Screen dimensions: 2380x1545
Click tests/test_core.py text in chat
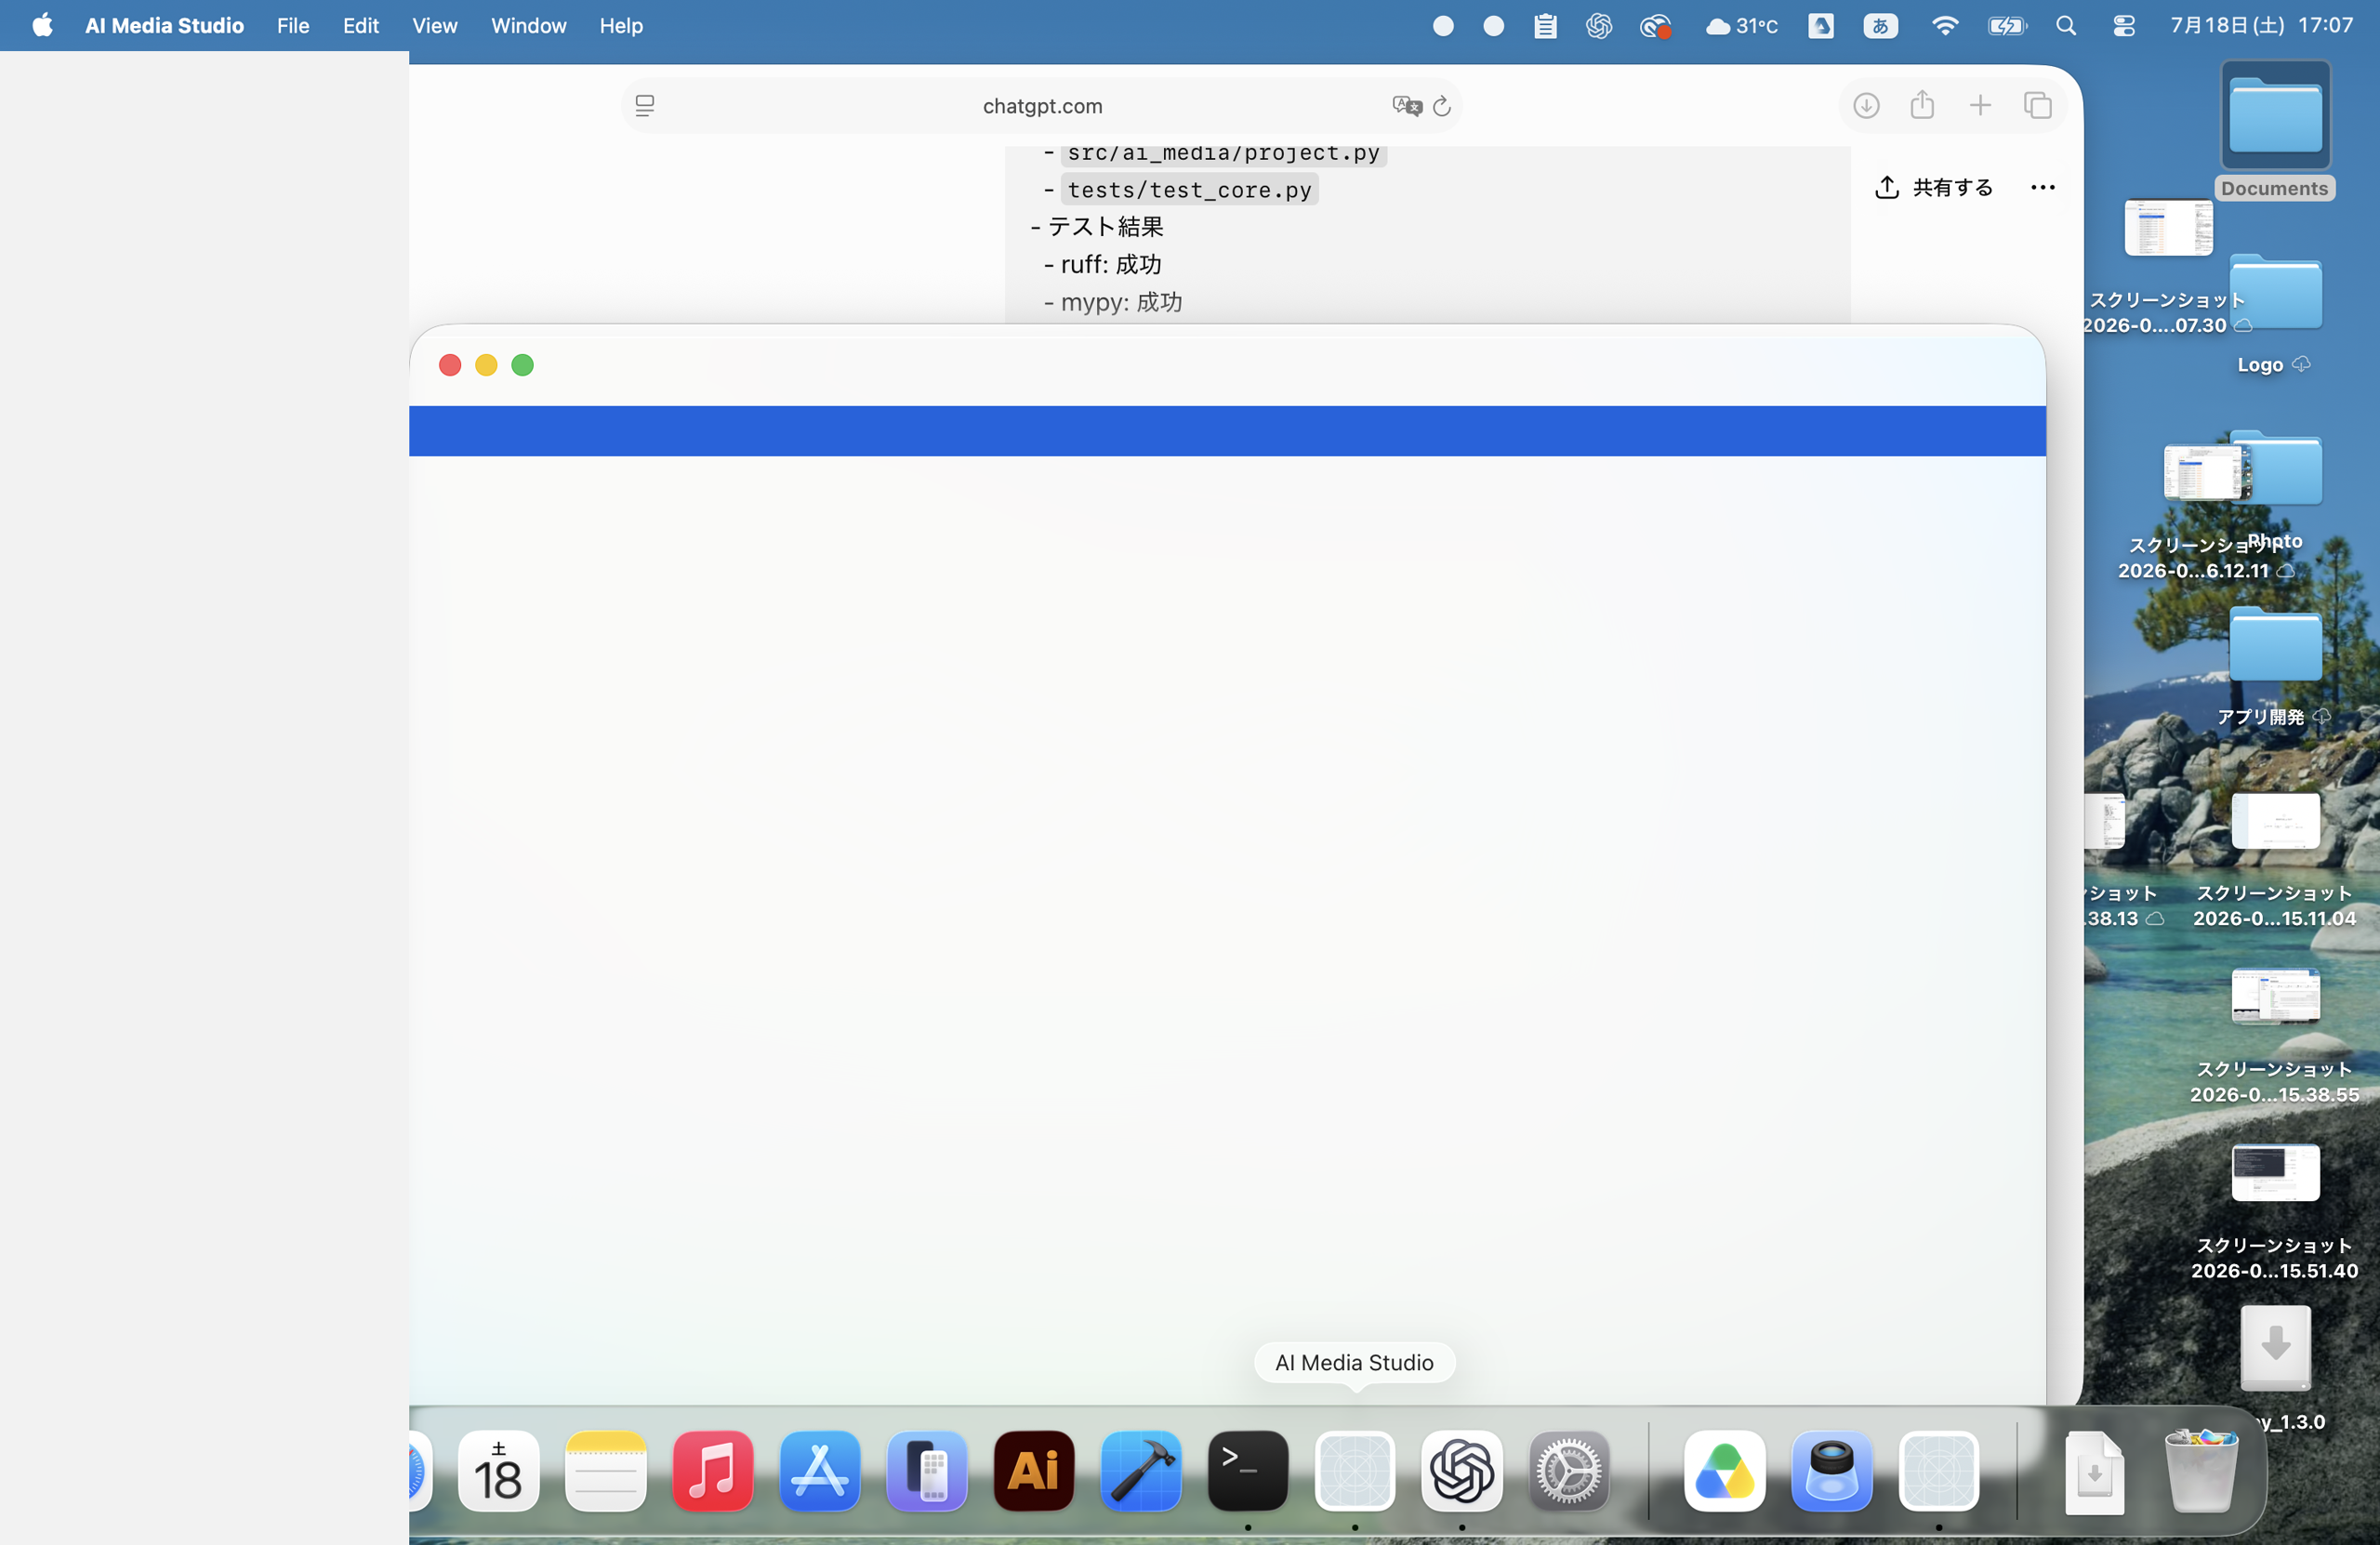coord(1189,190)
